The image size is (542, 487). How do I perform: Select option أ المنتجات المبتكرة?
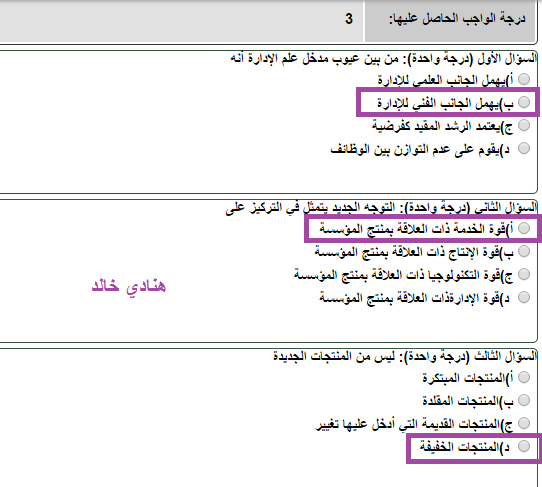(524, 377)
